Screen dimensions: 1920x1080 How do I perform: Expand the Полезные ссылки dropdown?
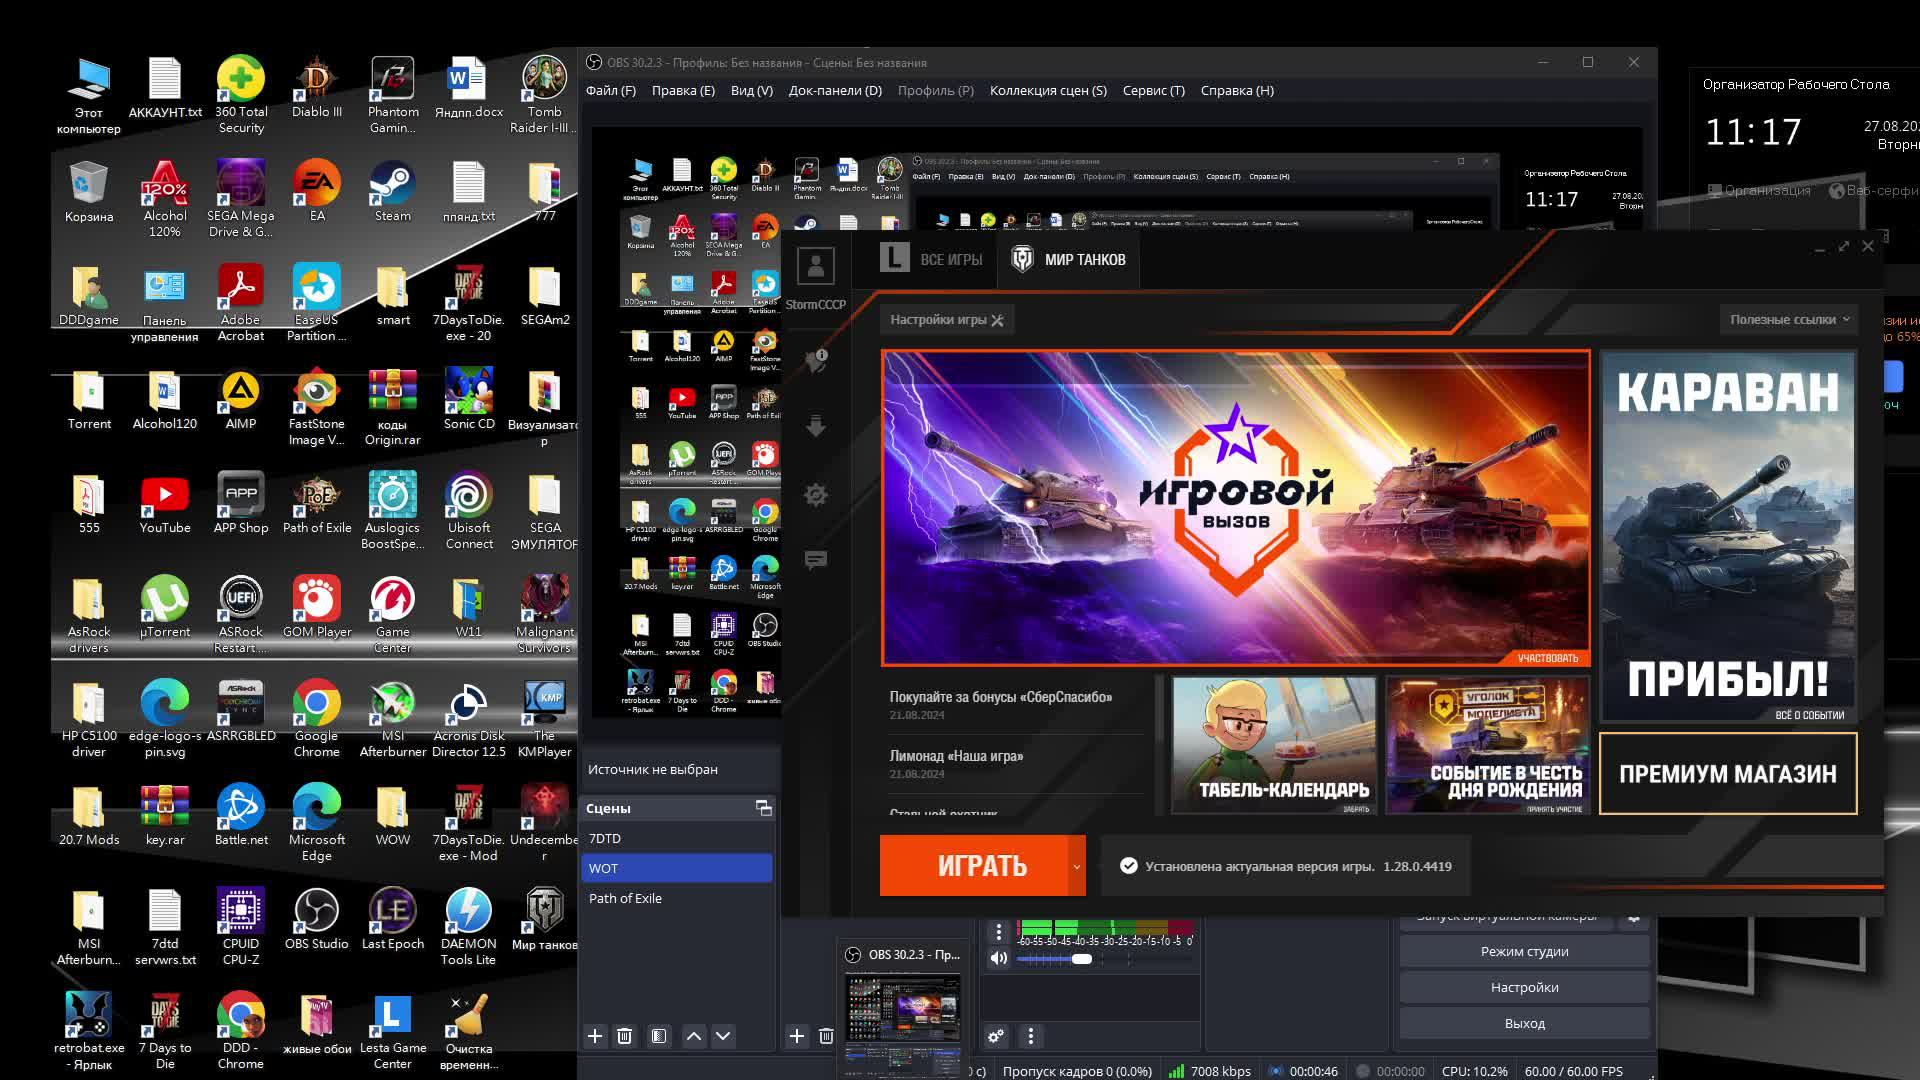(1789, 320)
